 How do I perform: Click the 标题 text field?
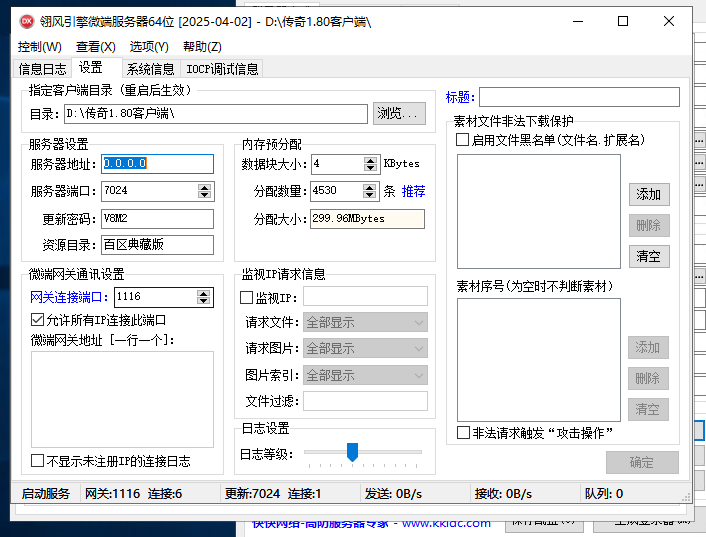(x=579, y=97)
